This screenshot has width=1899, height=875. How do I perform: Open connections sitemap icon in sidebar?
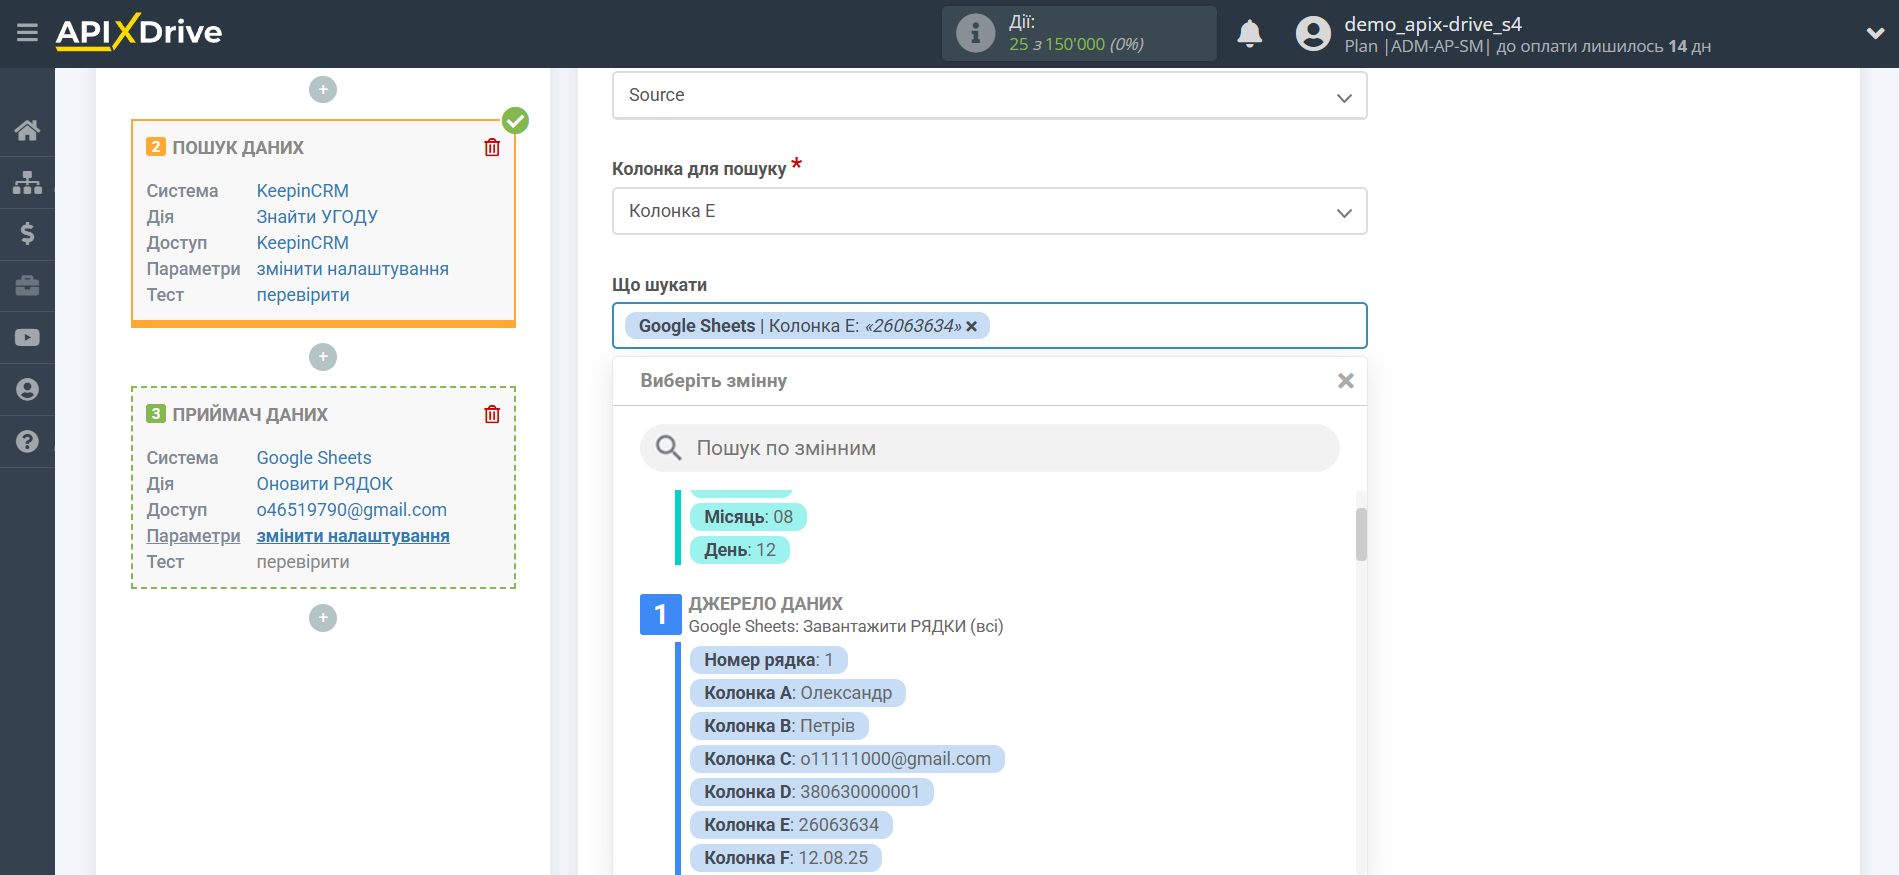tap(27, 182)
